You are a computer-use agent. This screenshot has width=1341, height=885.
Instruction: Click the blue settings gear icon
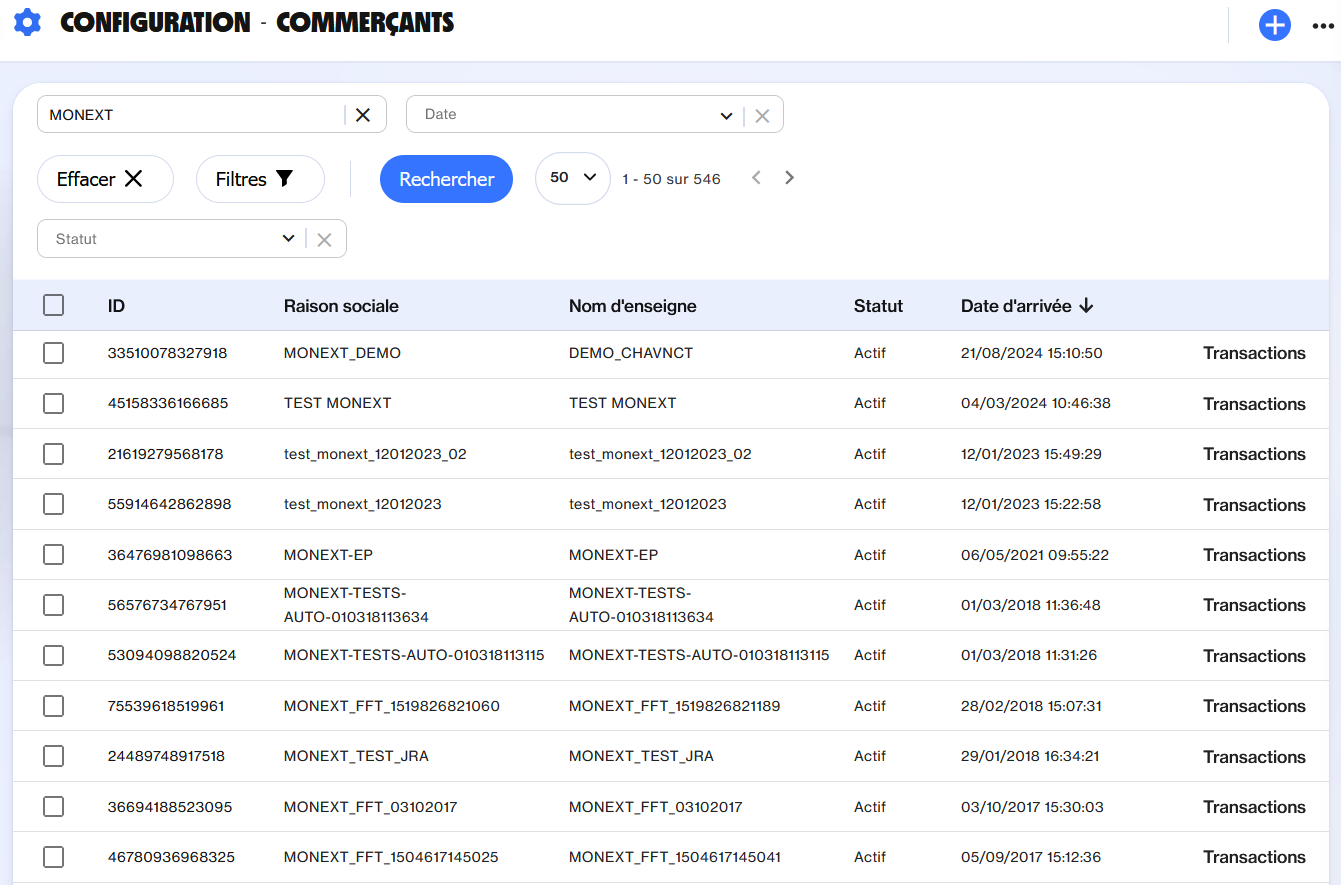[27, 22]
